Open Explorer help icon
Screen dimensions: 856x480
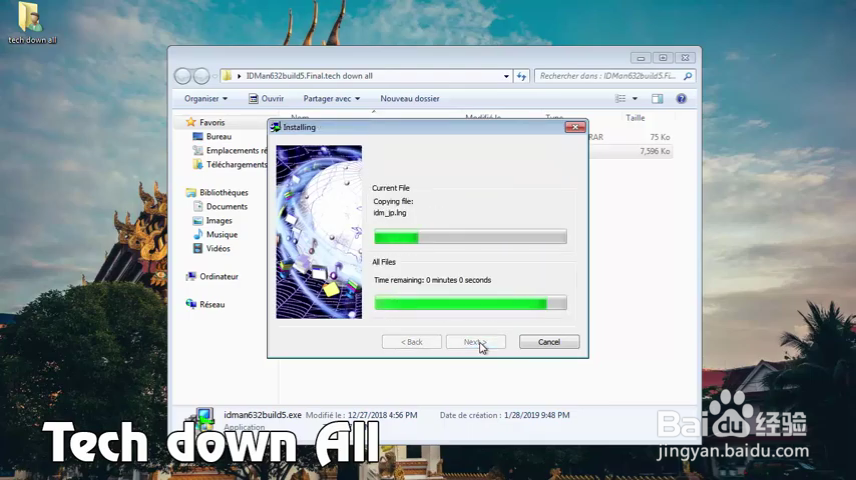(681, 99)
